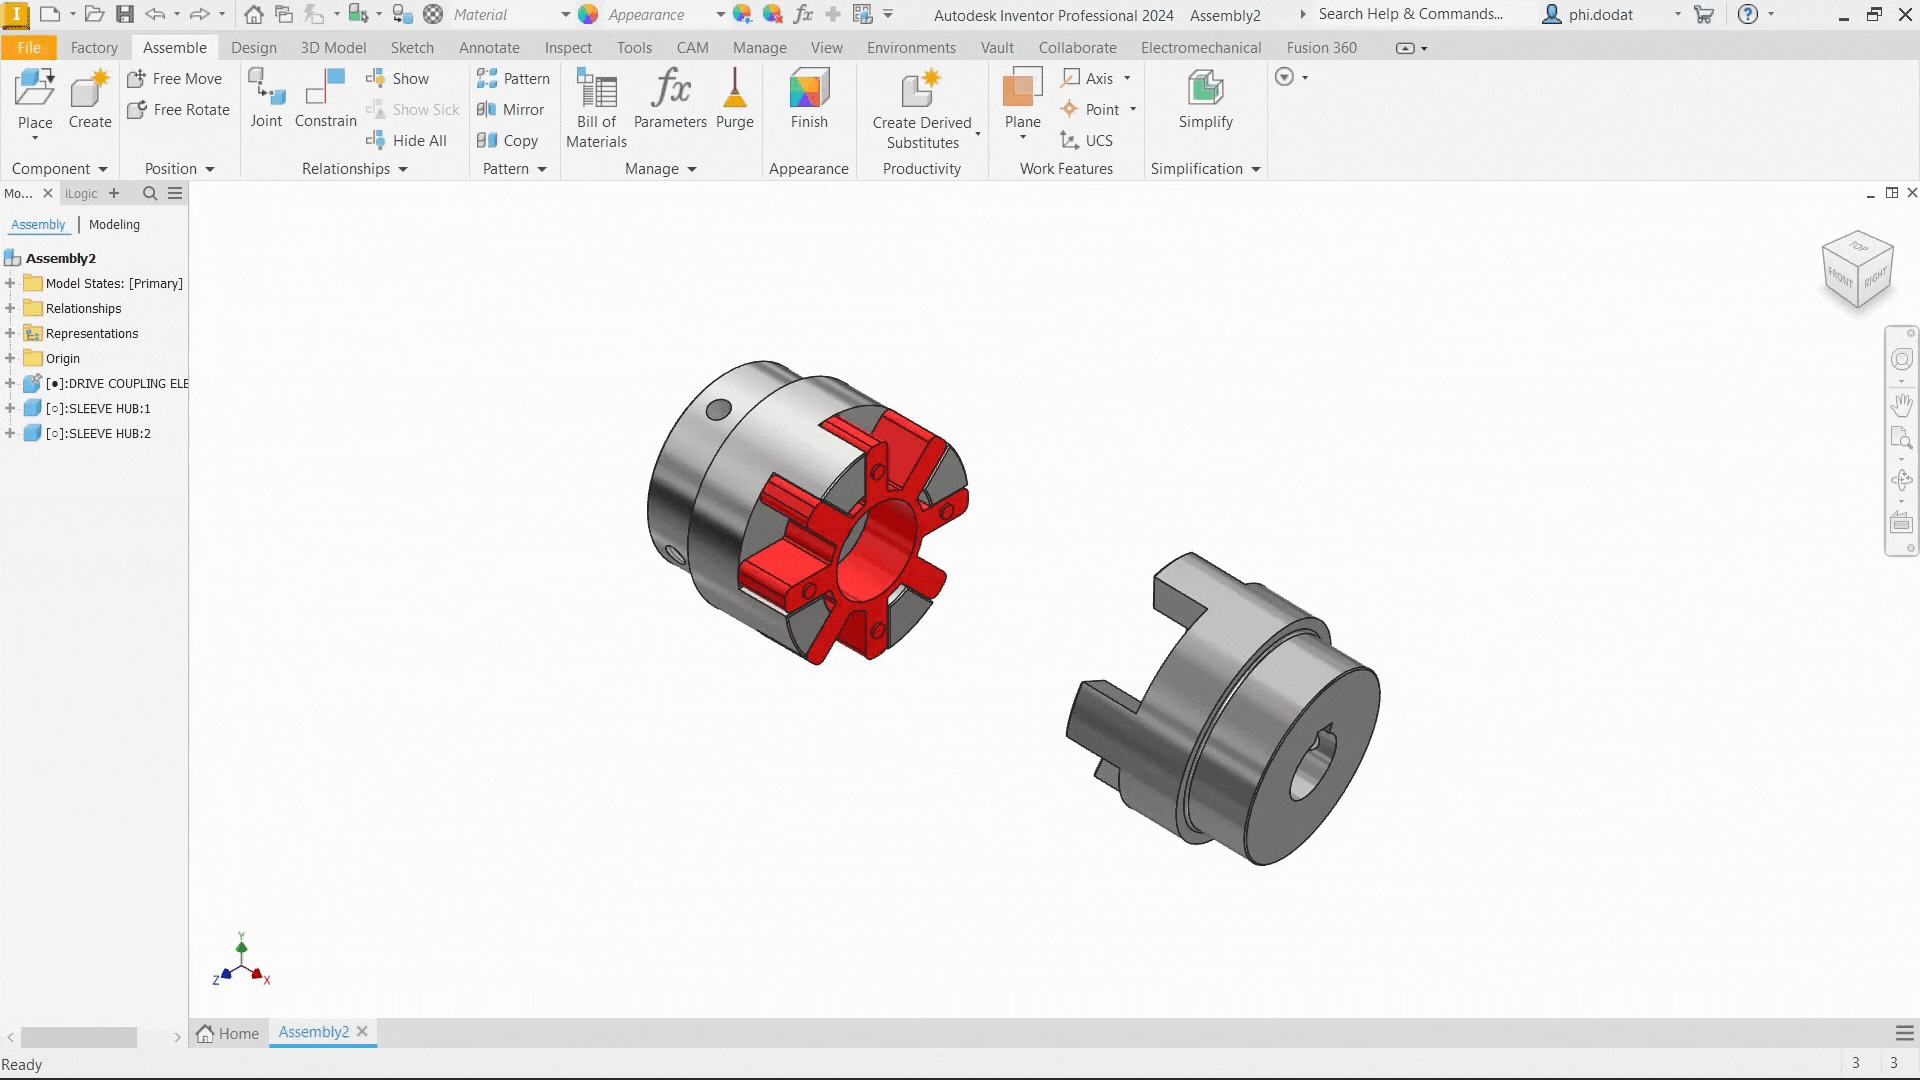The image size is (1920, 1080).
Task: Select the Free Move tool
Action: click(175, 79)
